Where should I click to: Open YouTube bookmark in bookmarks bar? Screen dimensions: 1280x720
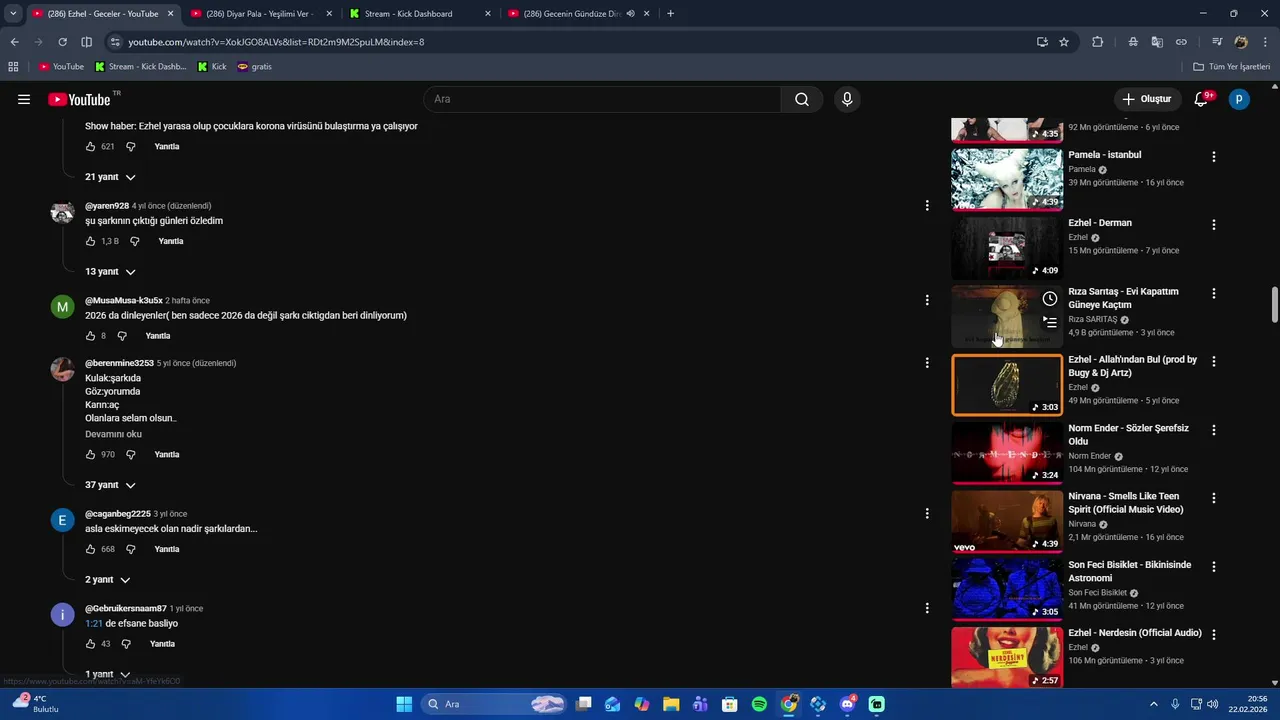[61, 67]
